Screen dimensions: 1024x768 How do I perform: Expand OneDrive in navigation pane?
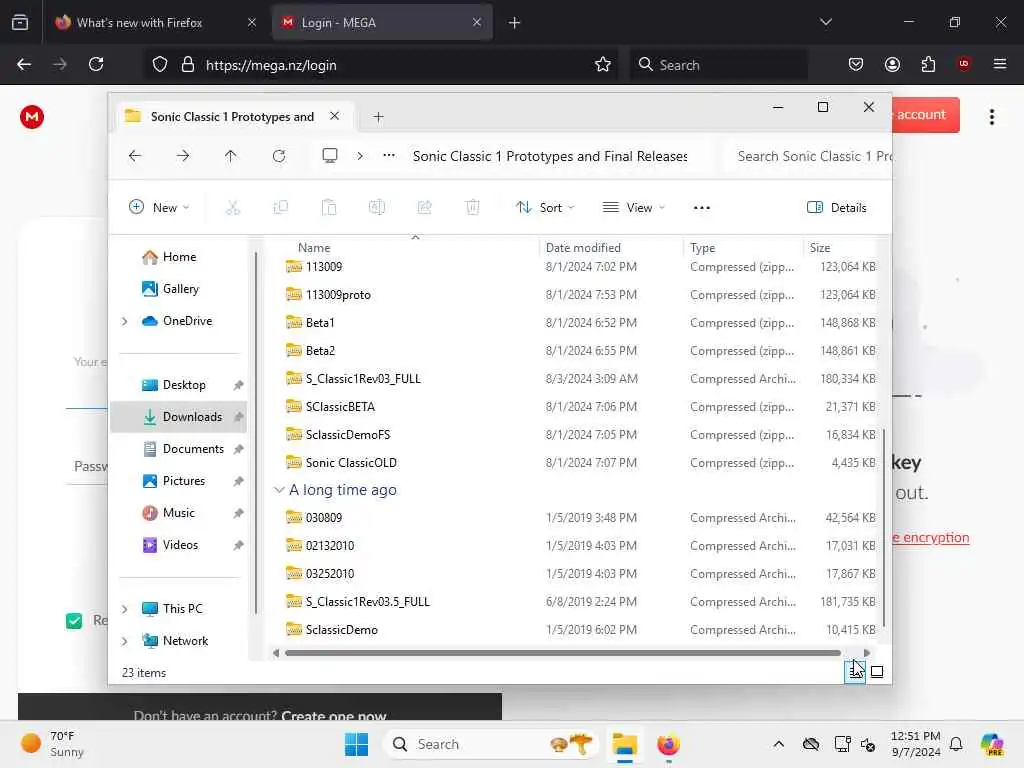(x=124, y=321)
